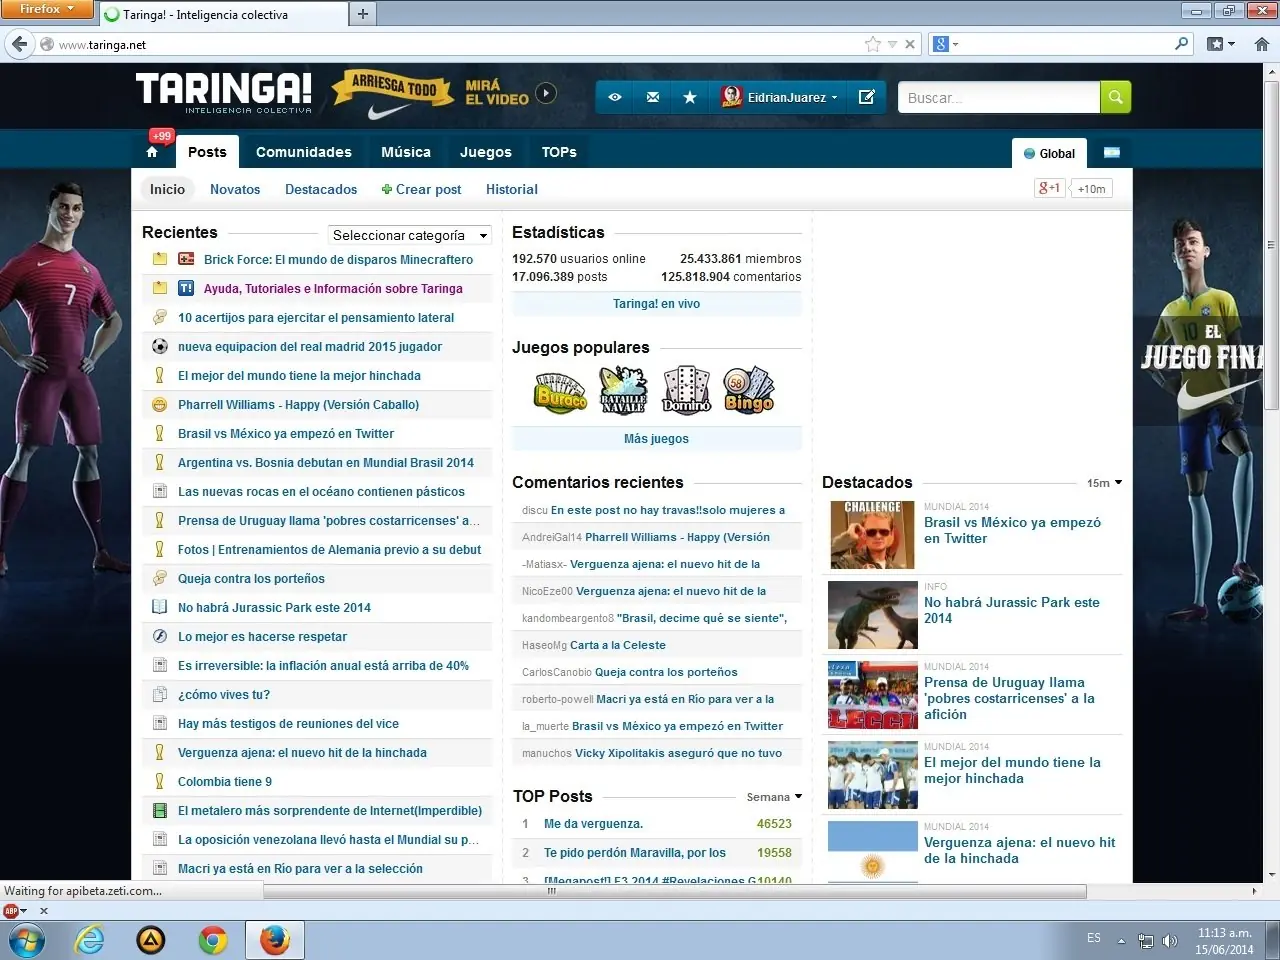Open the 'Brasil vs México' Challenge thumbnail
The image size is (1280, 960).
coord(872,535)
